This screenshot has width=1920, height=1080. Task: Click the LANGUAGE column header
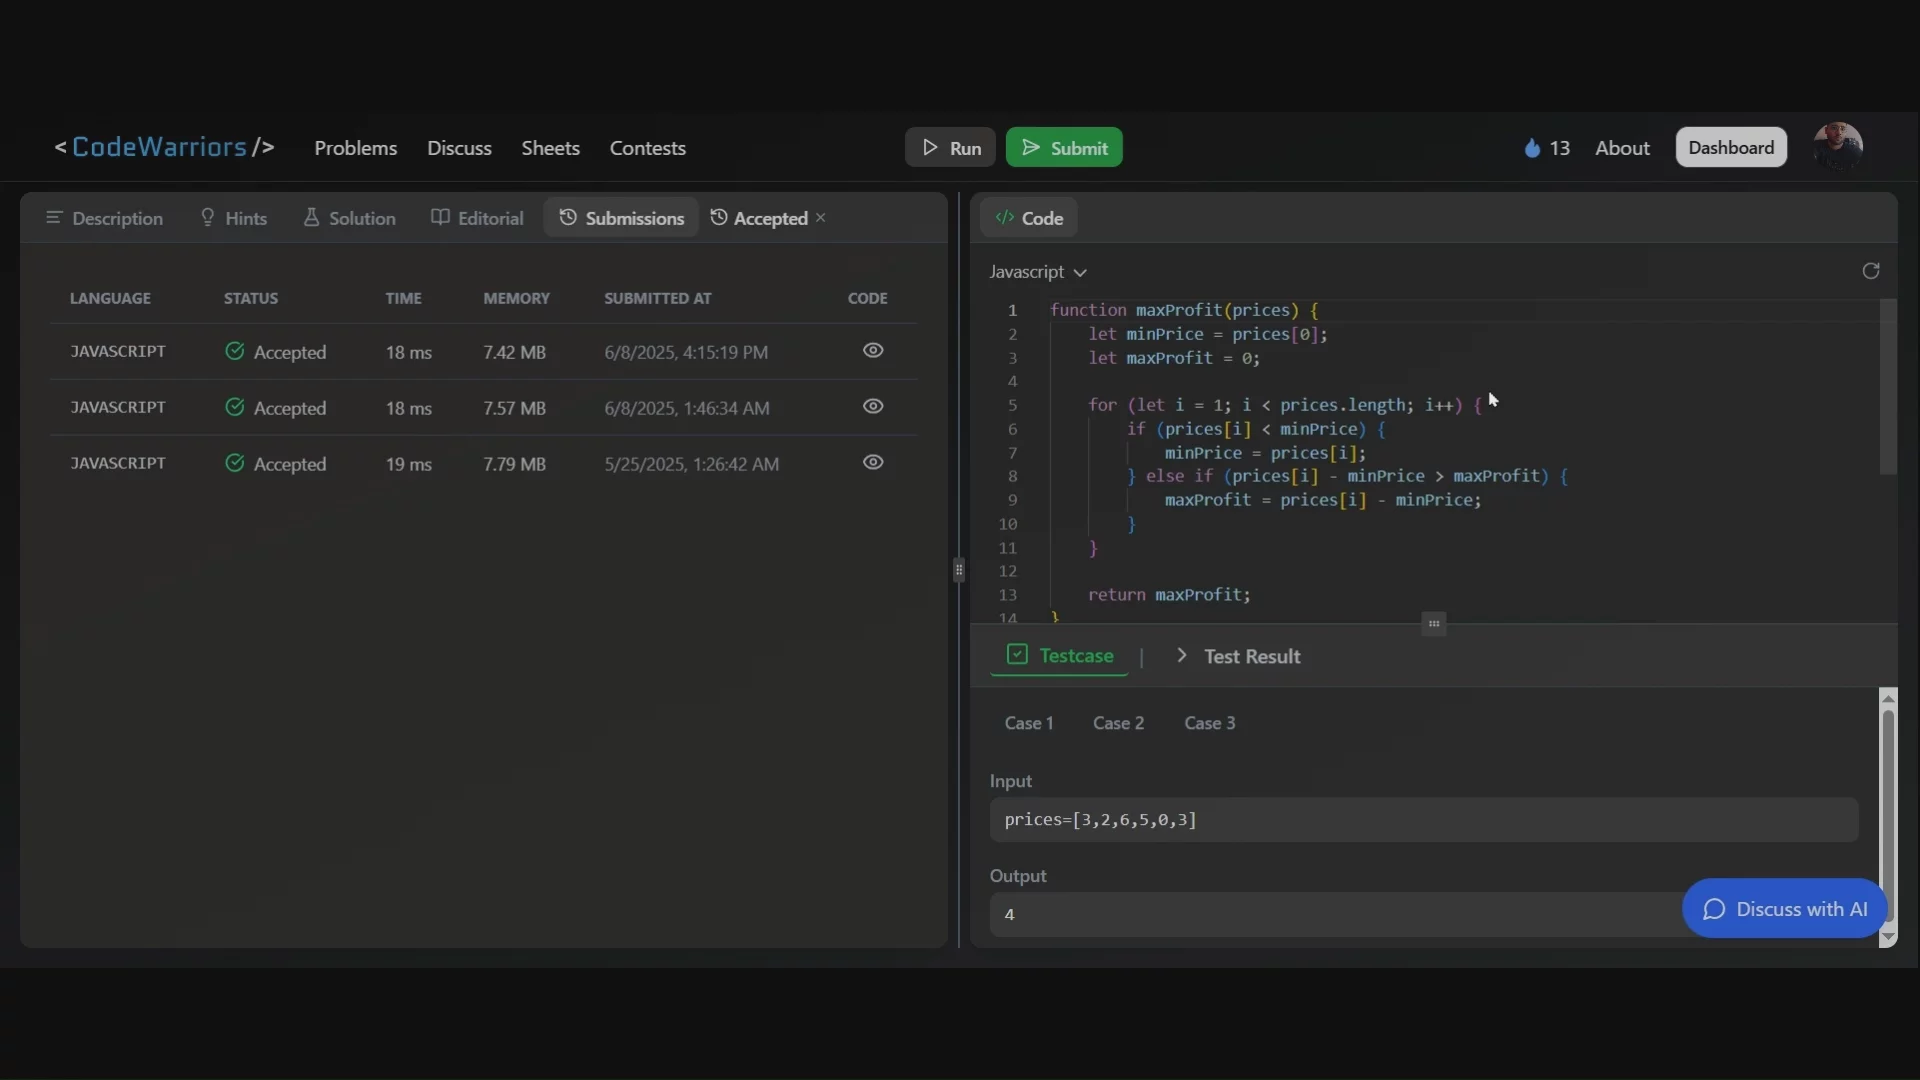(x=110, y=298)
